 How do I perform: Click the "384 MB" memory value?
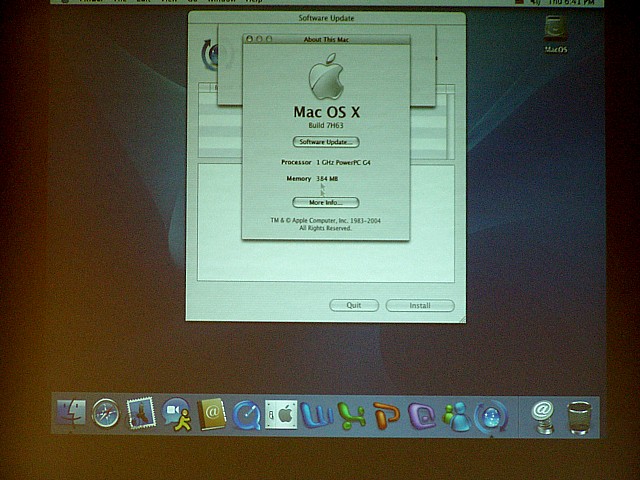pos(327,179)
